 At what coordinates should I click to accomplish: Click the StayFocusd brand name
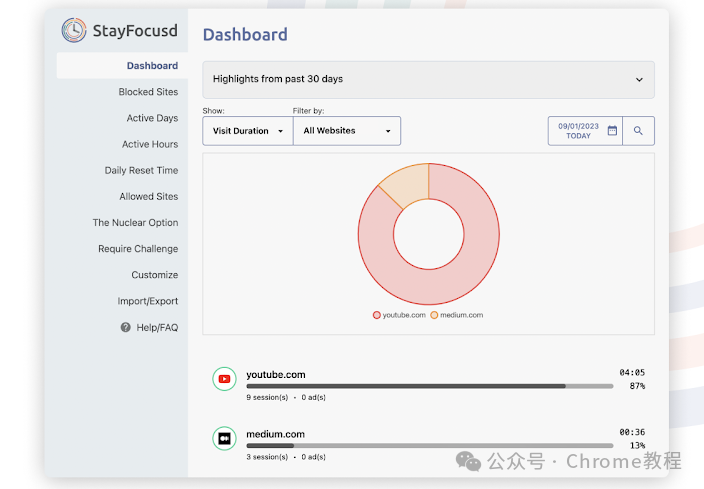click(x=135, y=31)
